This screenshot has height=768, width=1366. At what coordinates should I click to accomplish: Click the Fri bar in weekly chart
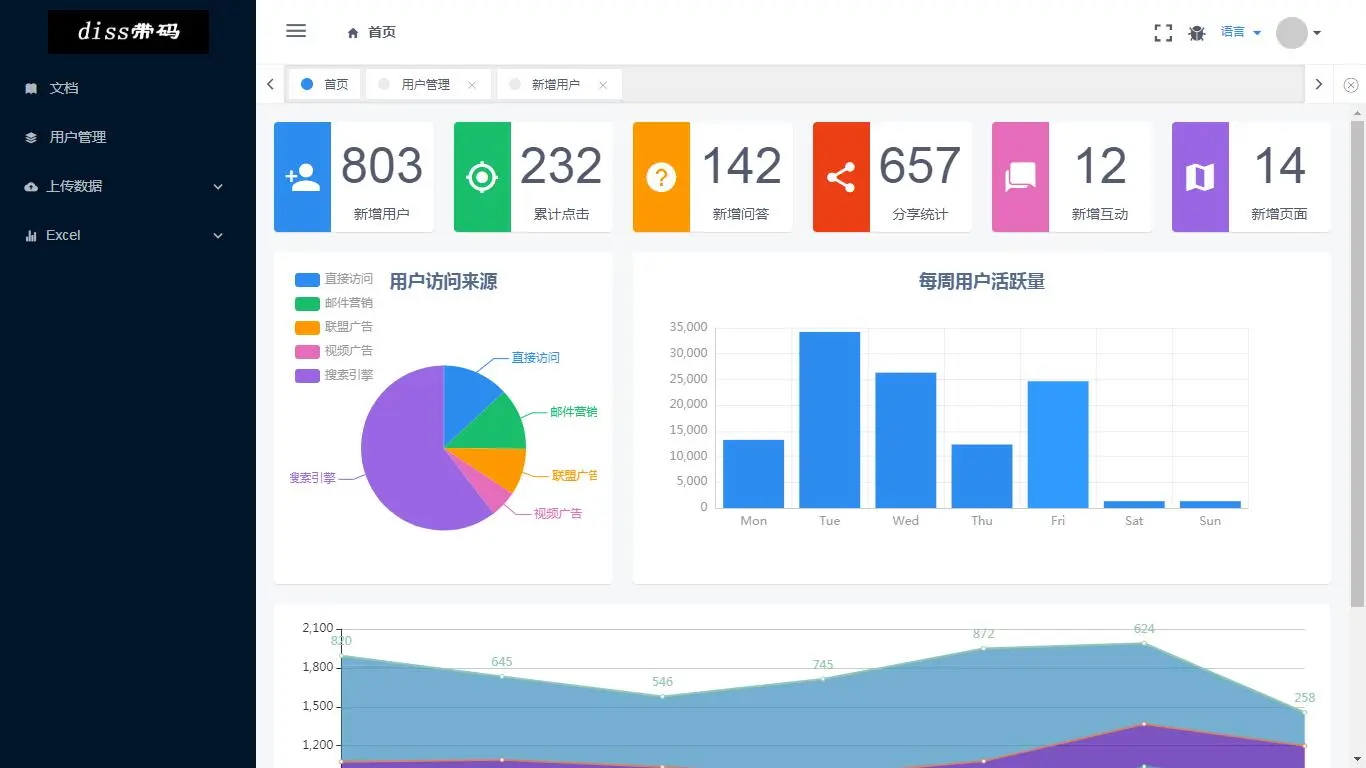coord(1058,445)
